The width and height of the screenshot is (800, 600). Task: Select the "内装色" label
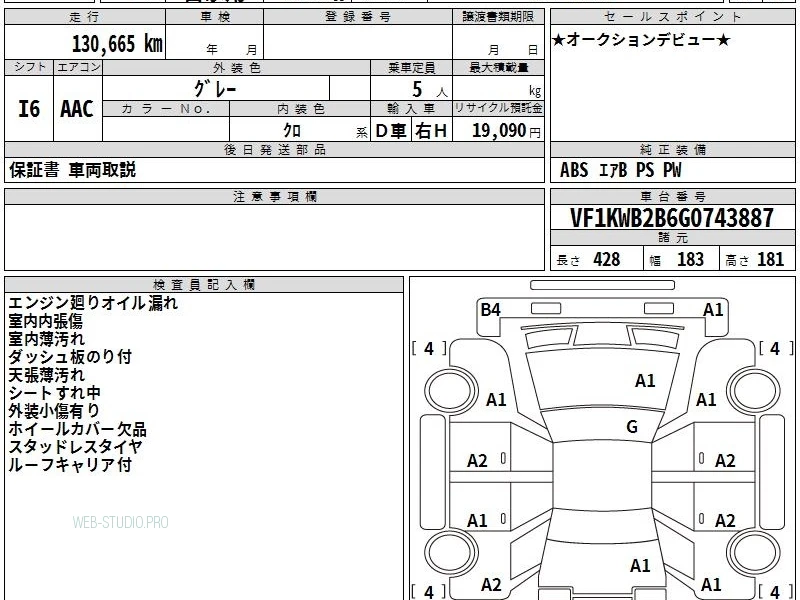[300, 109]
